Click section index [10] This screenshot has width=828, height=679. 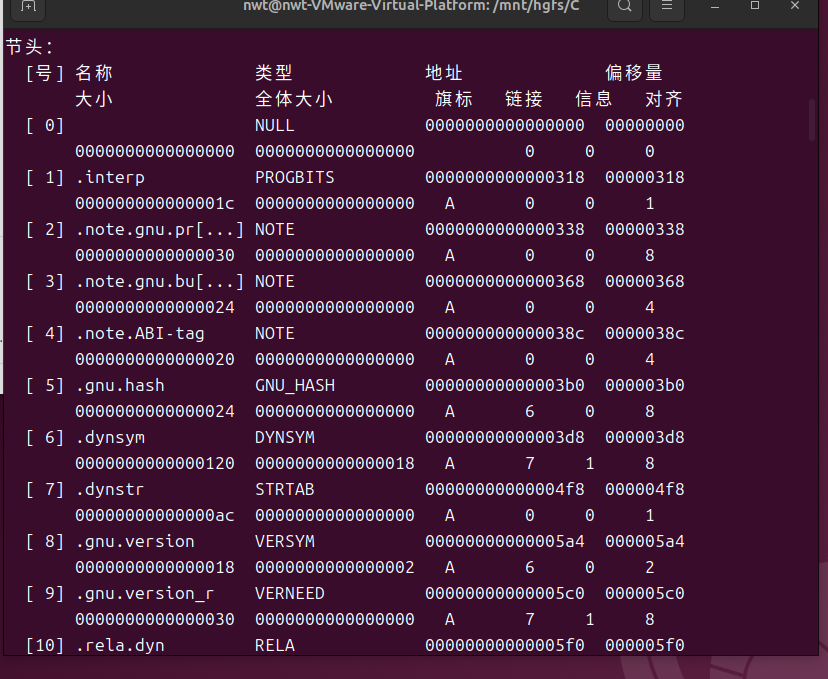45,646
